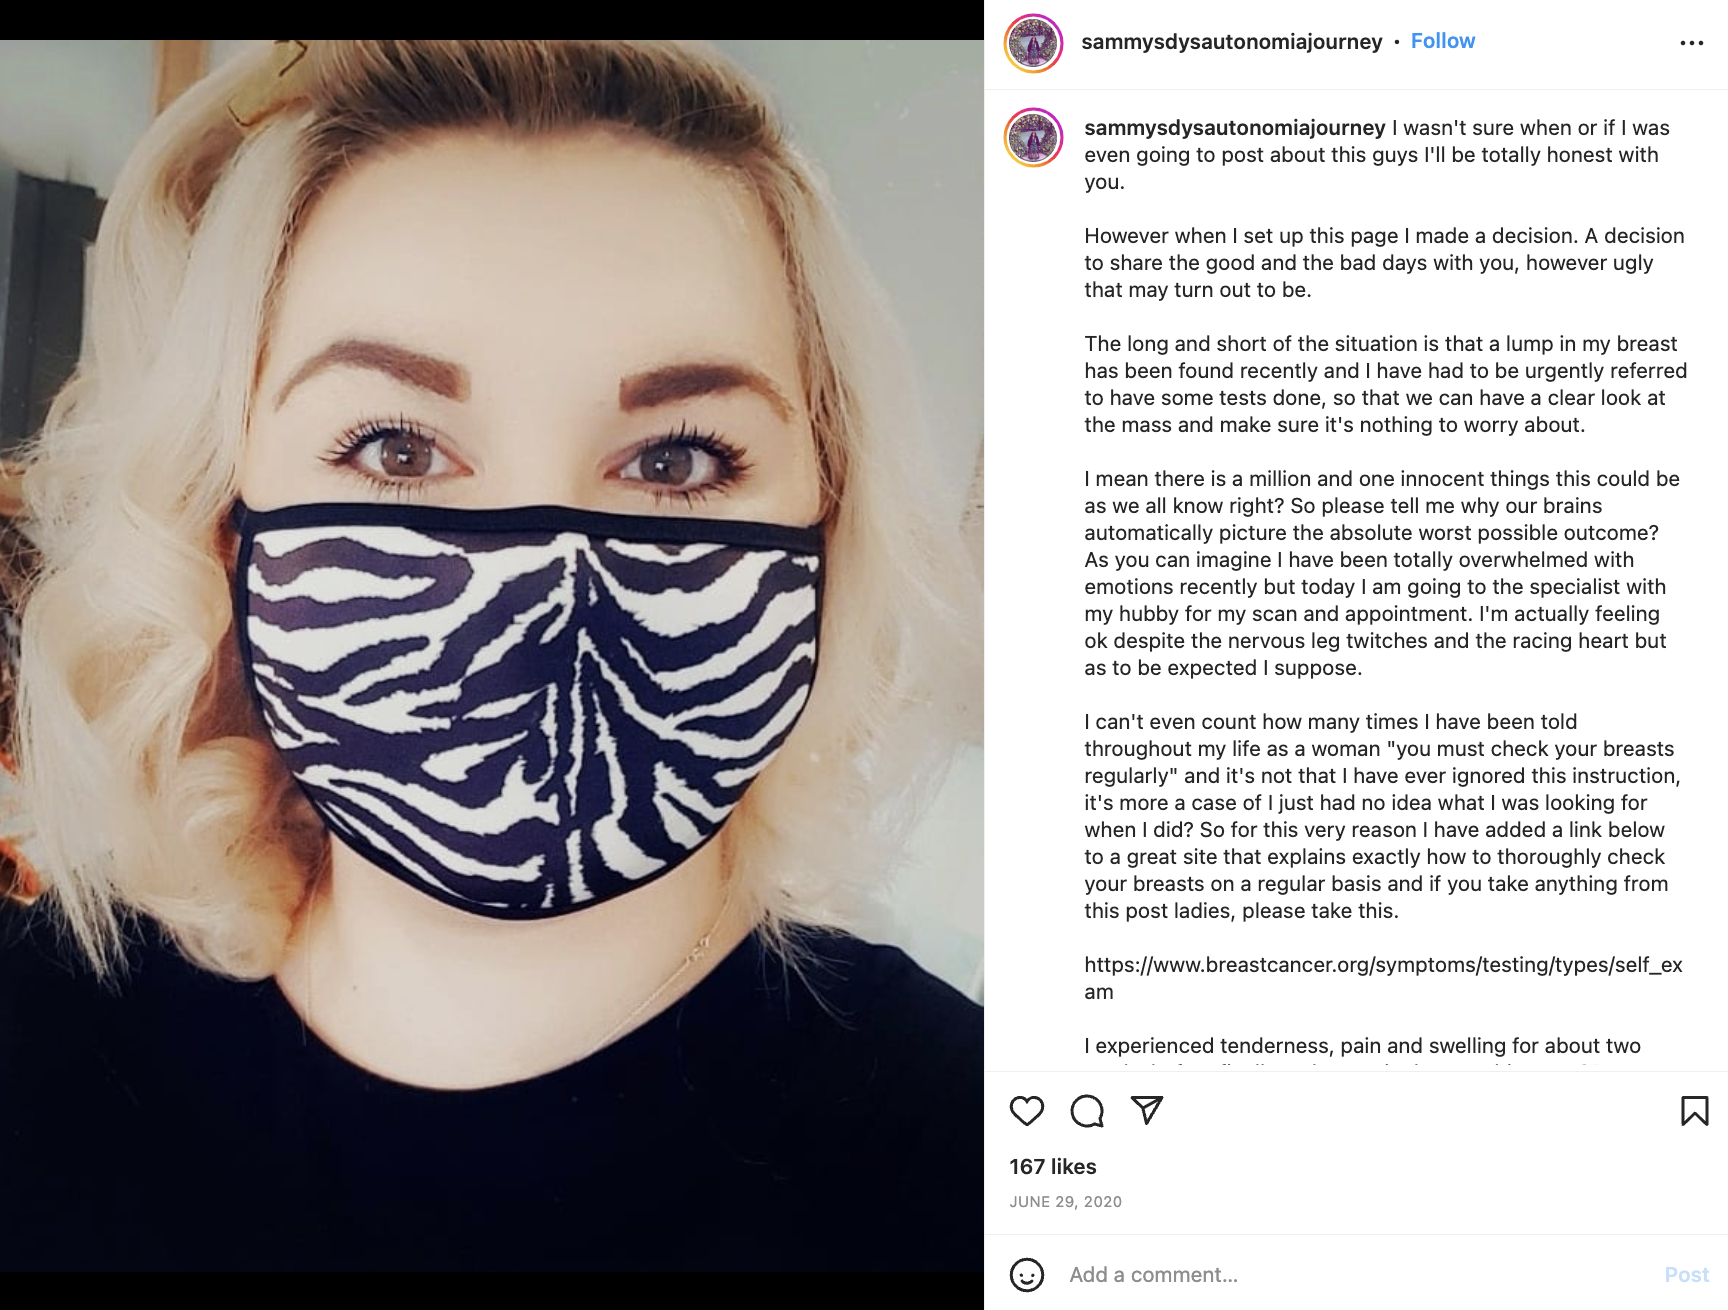The height and width of the screenshot is (1310, 1728).
Task: Click the caption paragraph about the specialist
Action: click(x=1383, y=573)
